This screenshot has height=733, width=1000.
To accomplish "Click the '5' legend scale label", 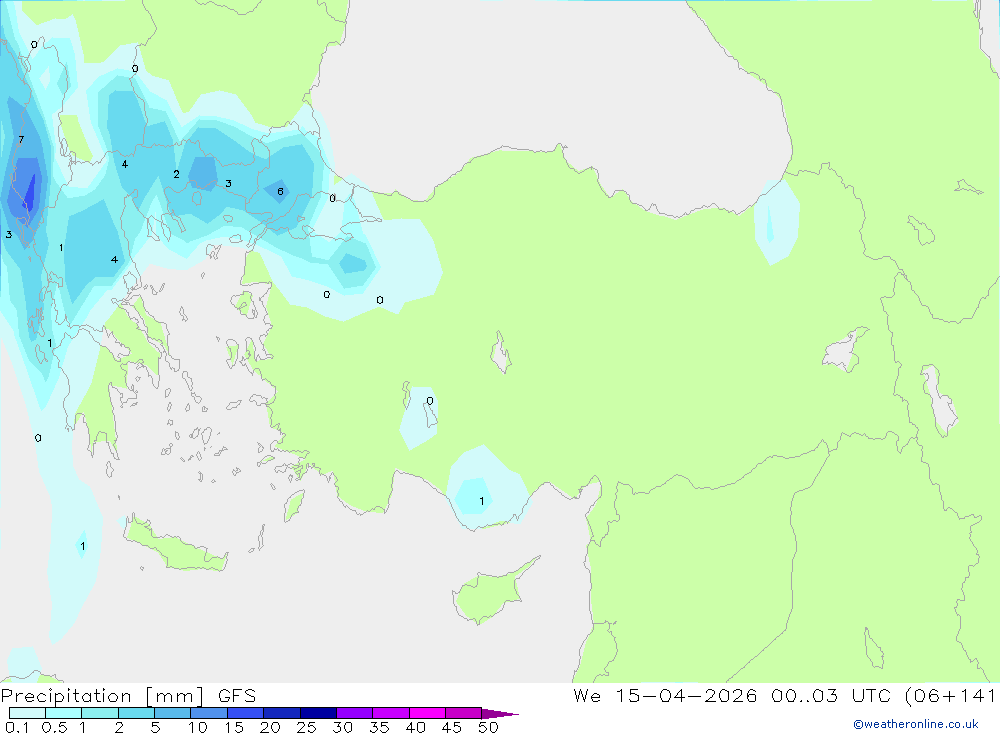I will tap(155, 727).
